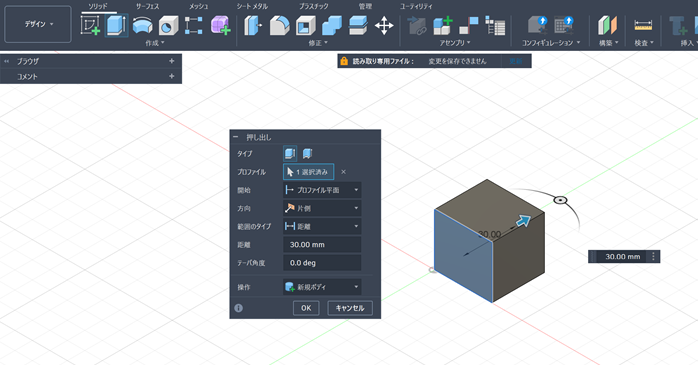Viewport: 698px width, 365px height.
Task: Click the lock icon in read-only notice
Action: [x=344, y=61]
